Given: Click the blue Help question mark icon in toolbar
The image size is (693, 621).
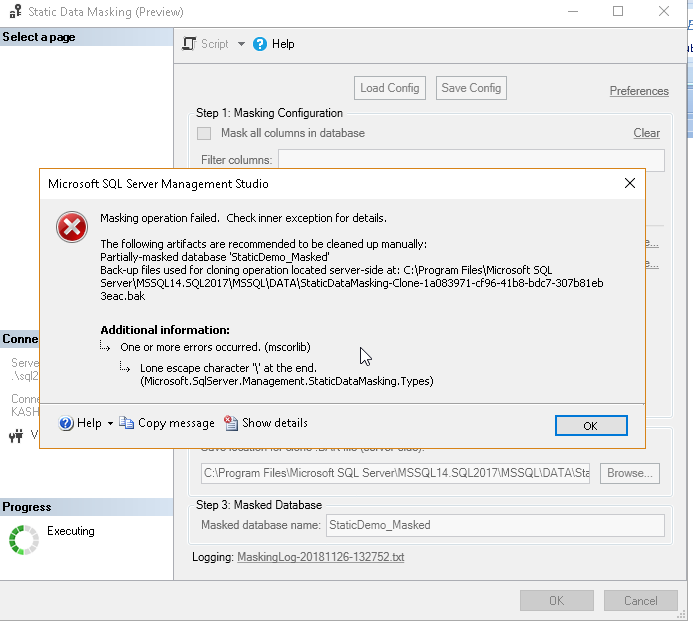Looking at the screenshot, I should tap(260, 44).
